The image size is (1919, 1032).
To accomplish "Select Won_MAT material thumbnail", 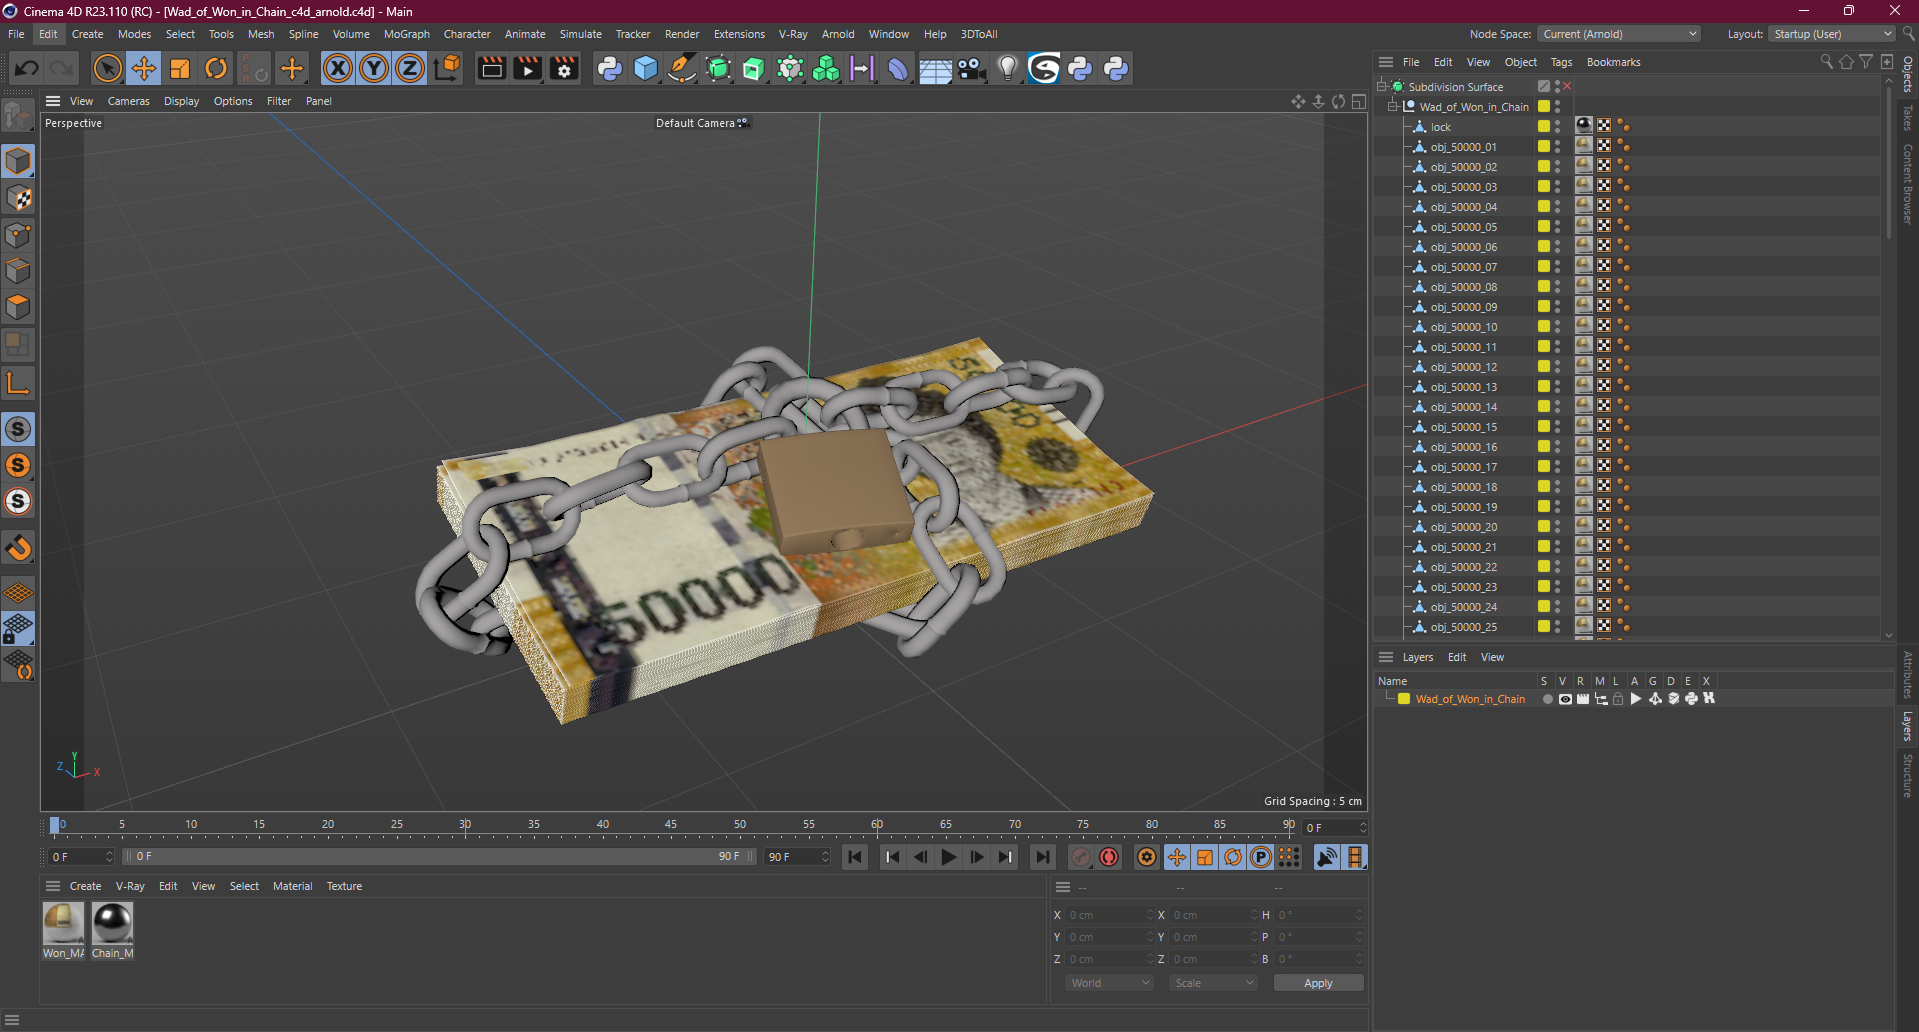I will pos(63,923).
